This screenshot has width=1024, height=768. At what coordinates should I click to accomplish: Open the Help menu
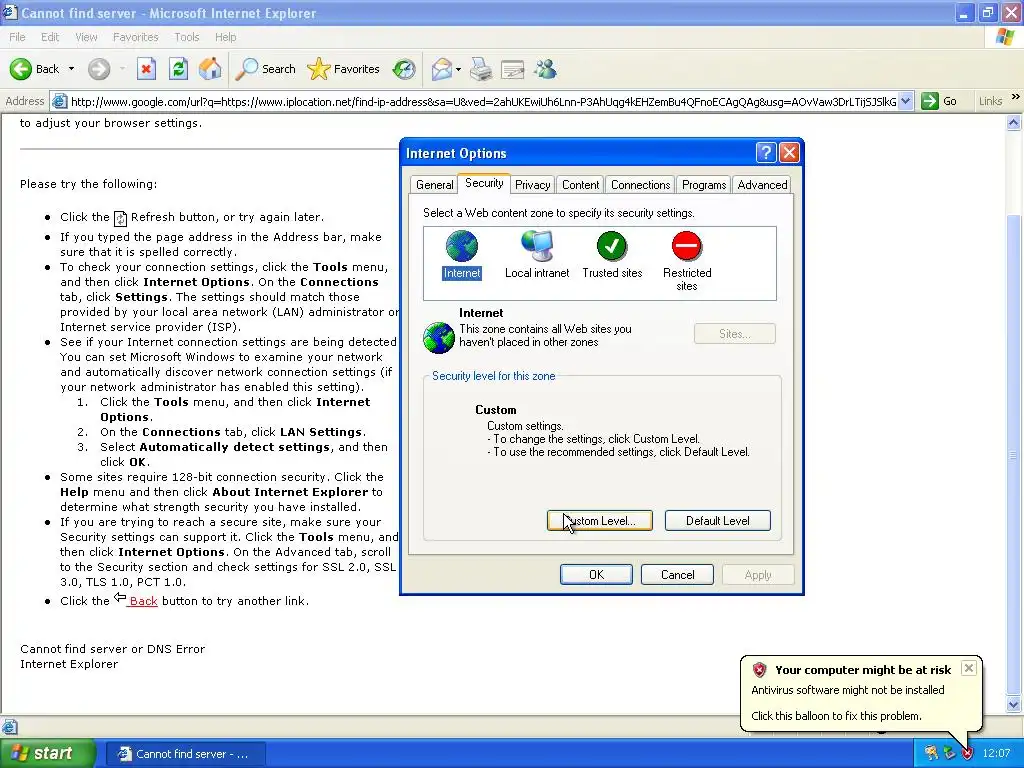click(225, 37)
